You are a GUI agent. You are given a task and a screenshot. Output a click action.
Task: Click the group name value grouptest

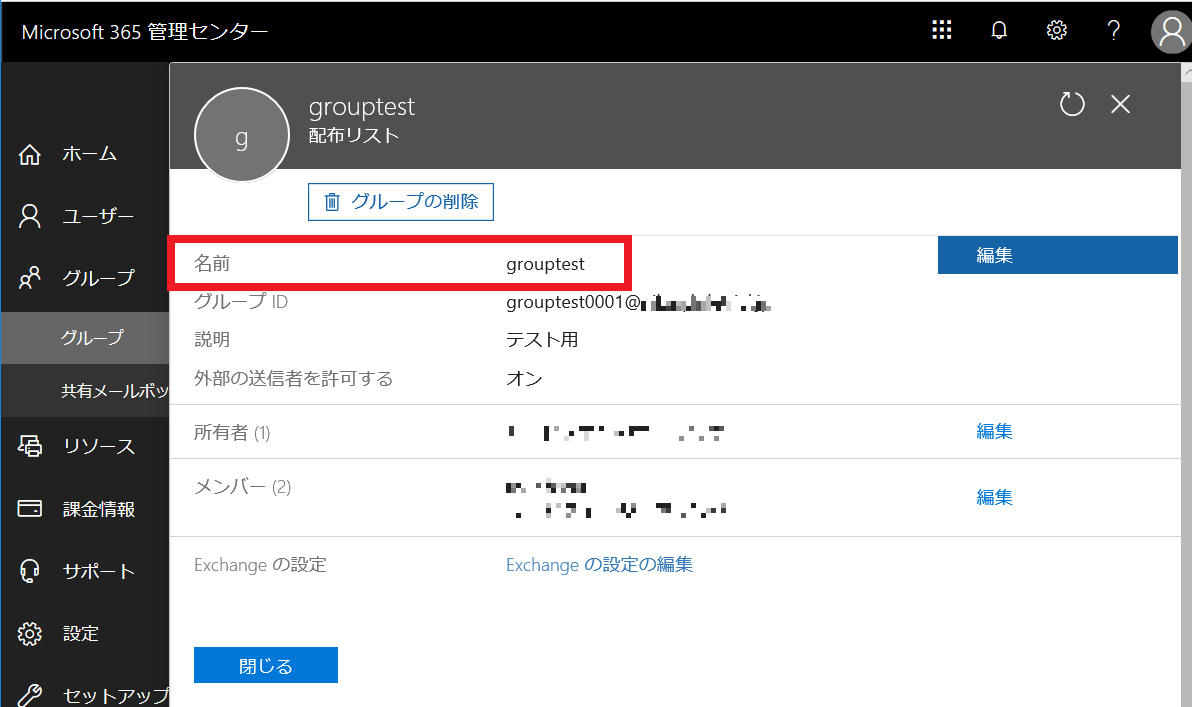click(545, 264)
